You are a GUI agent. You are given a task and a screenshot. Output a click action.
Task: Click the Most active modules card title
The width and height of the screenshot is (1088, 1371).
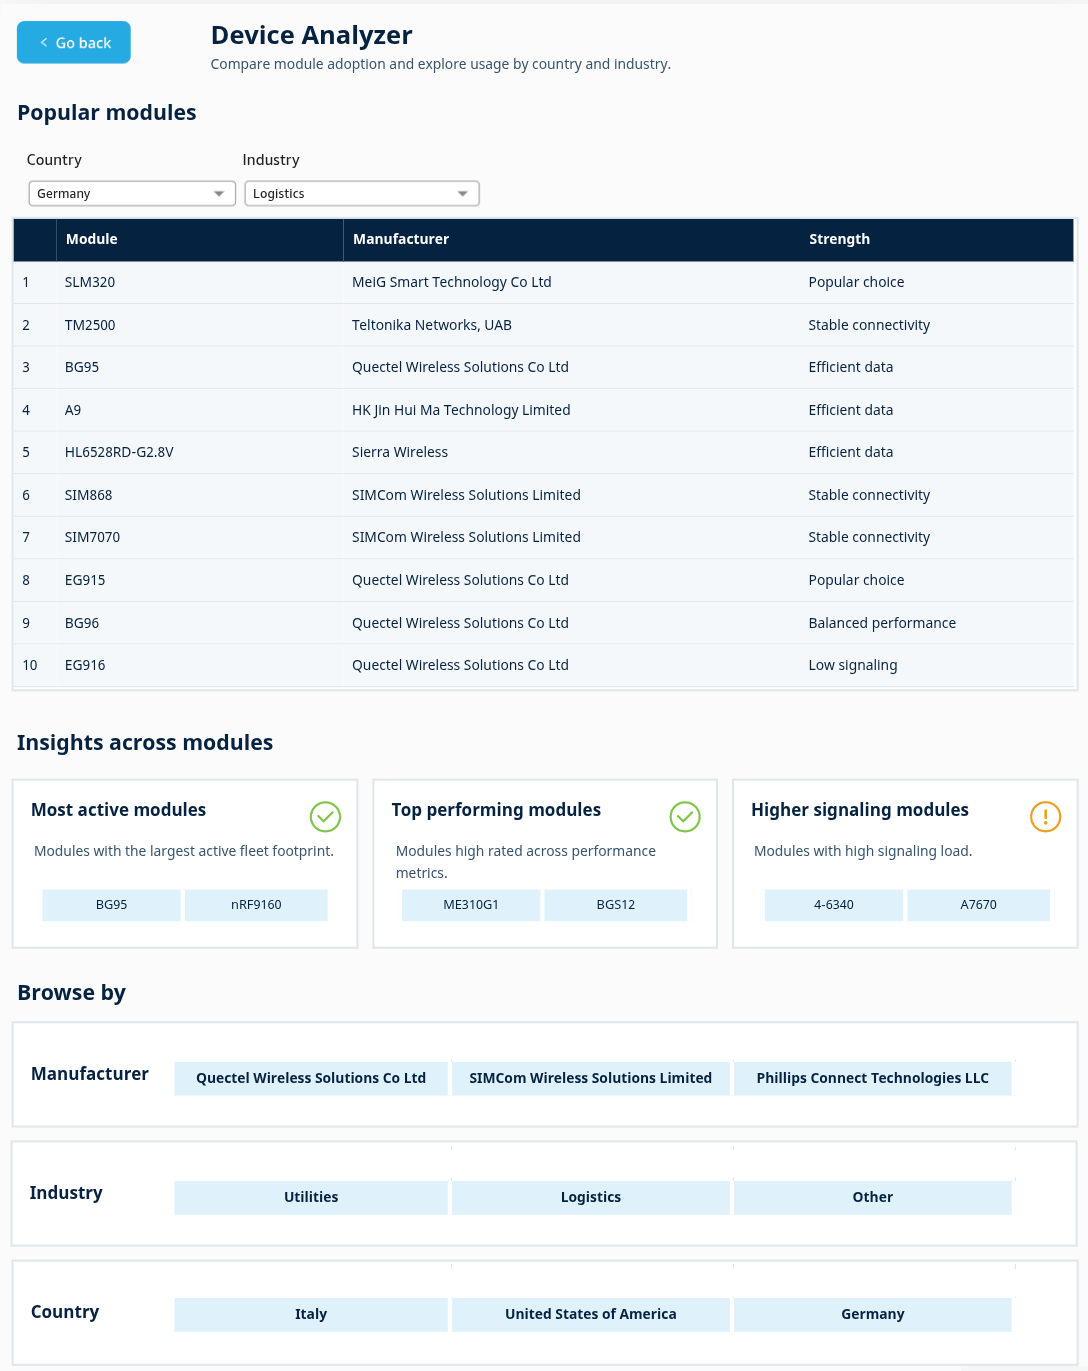pyautogui.click(x=119, y=810)
